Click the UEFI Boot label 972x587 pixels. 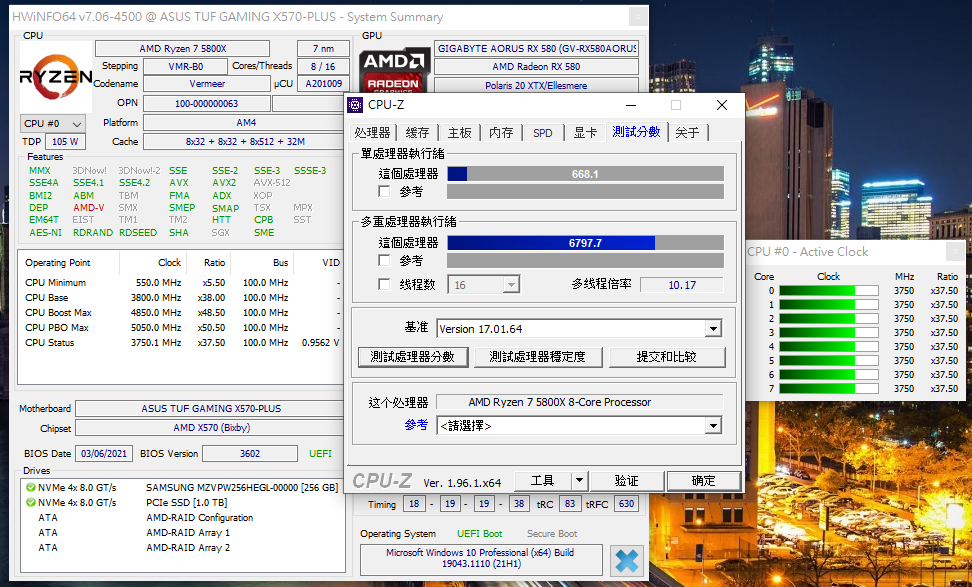click(x=480, y=534)
